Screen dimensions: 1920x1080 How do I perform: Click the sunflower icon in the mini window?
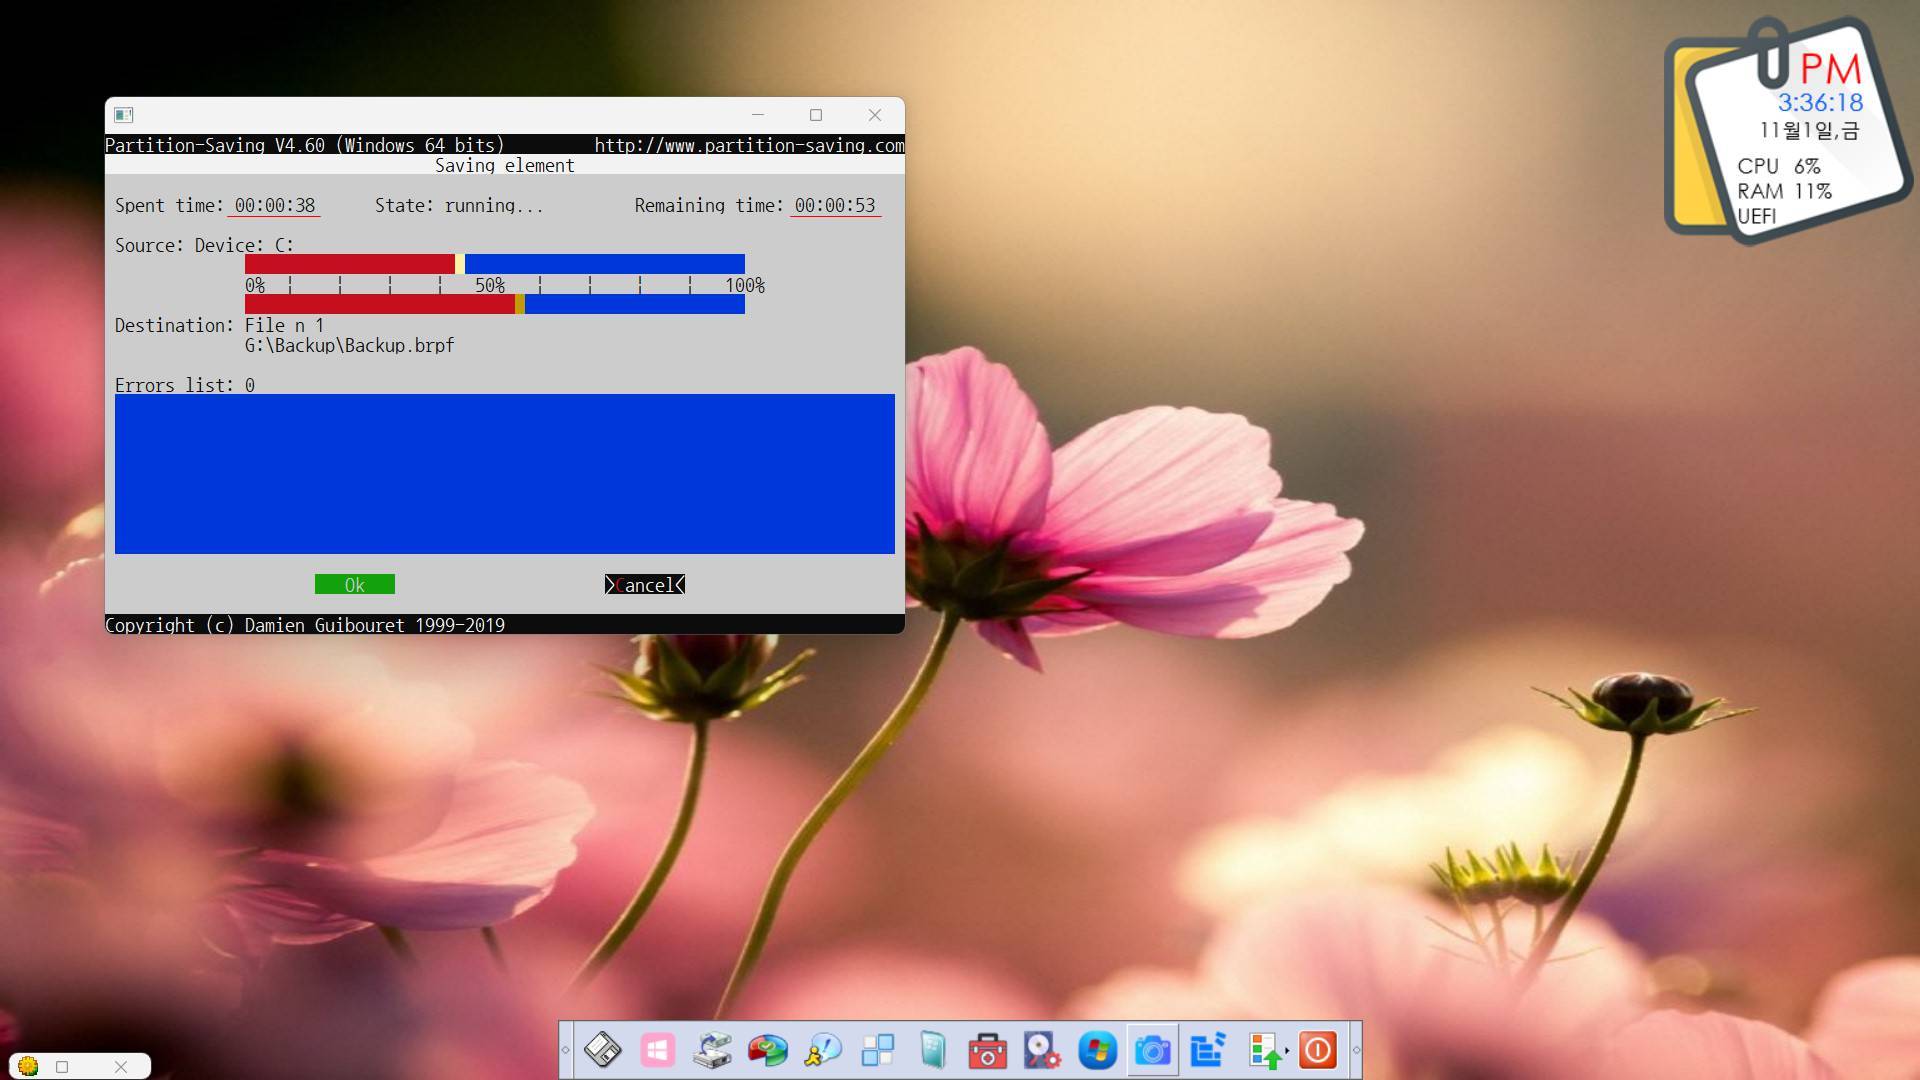(28, 1066)
